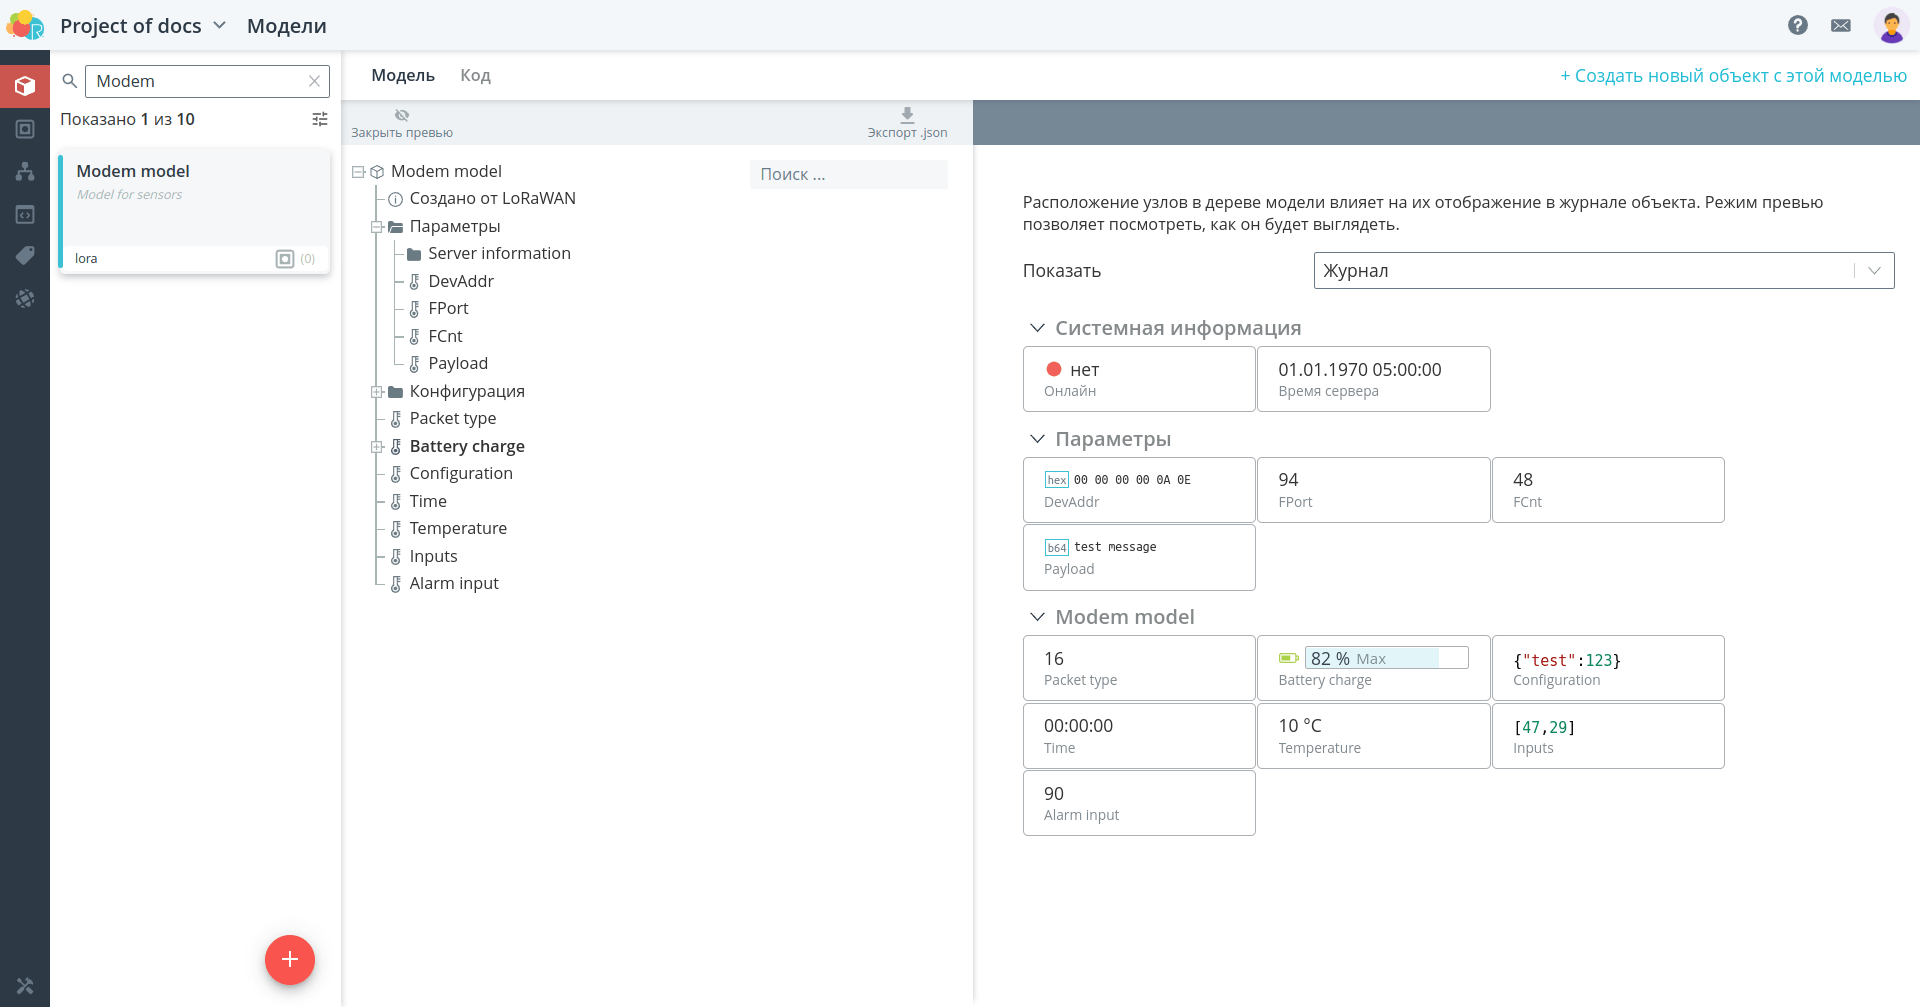This screenshot has height=1007, width=1920.
Task: Open the tags icon in sidebar
Action: pos(25,256)
